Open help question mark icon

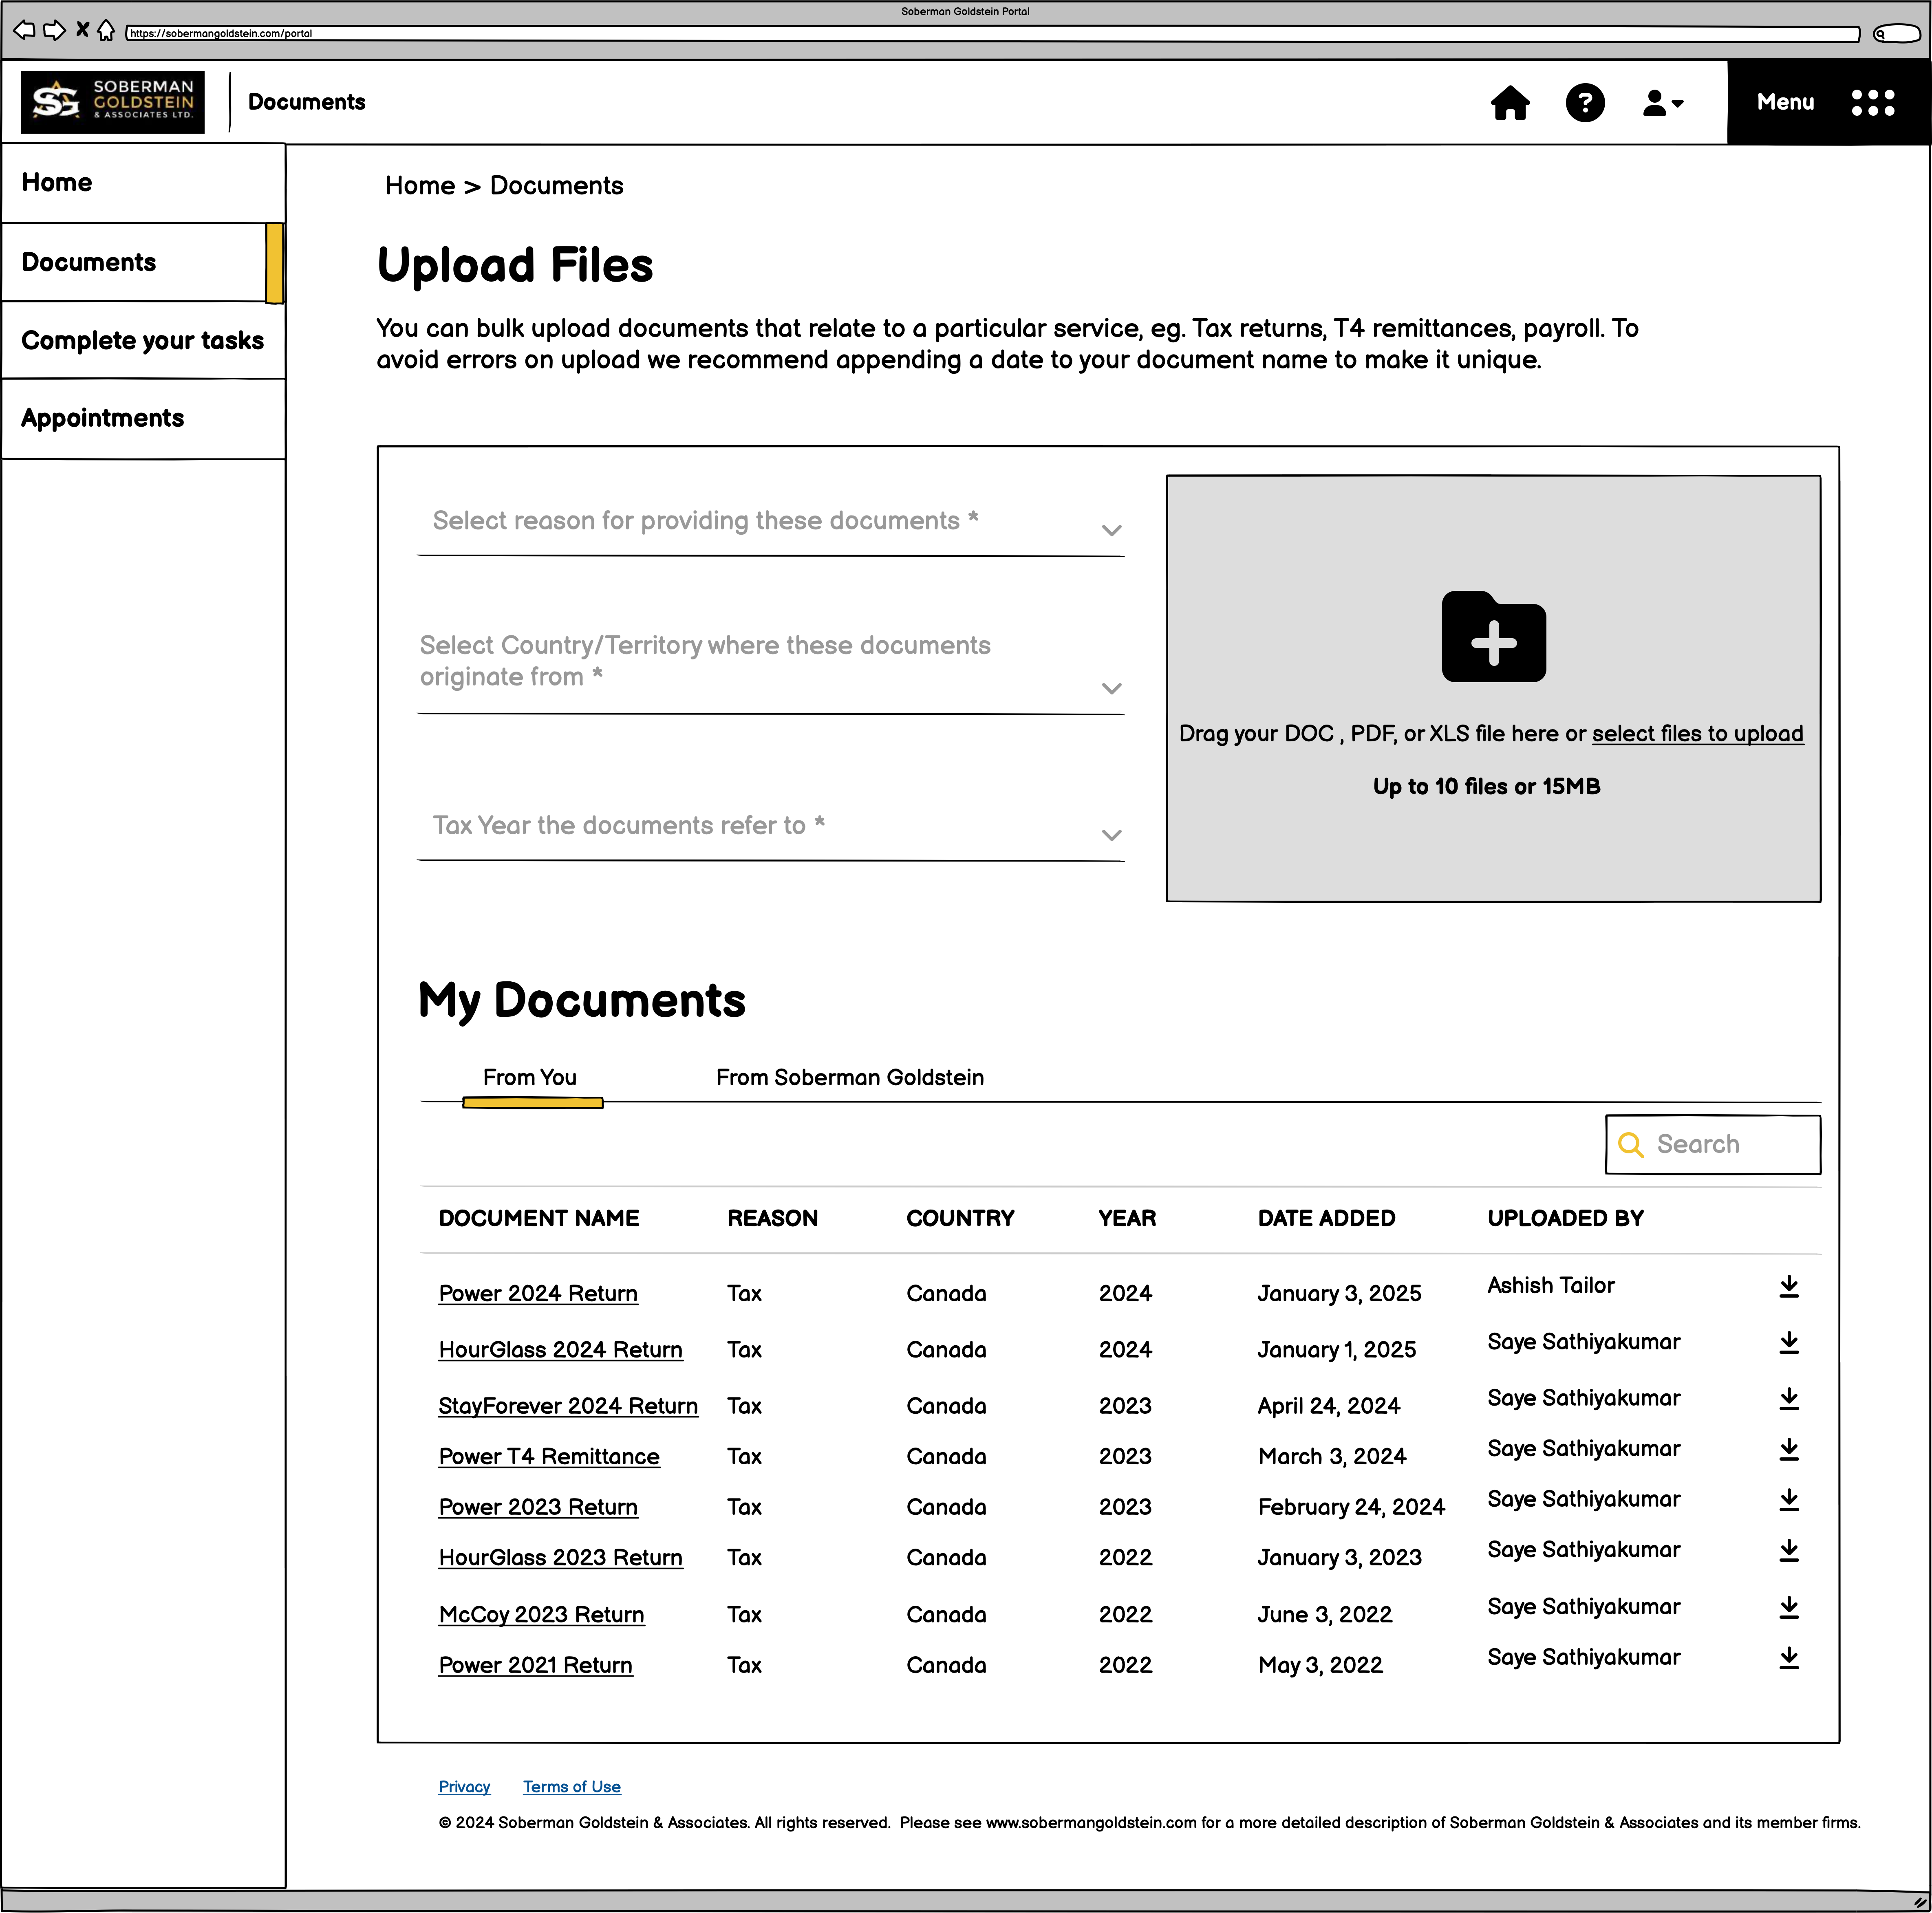point(1585,103)
